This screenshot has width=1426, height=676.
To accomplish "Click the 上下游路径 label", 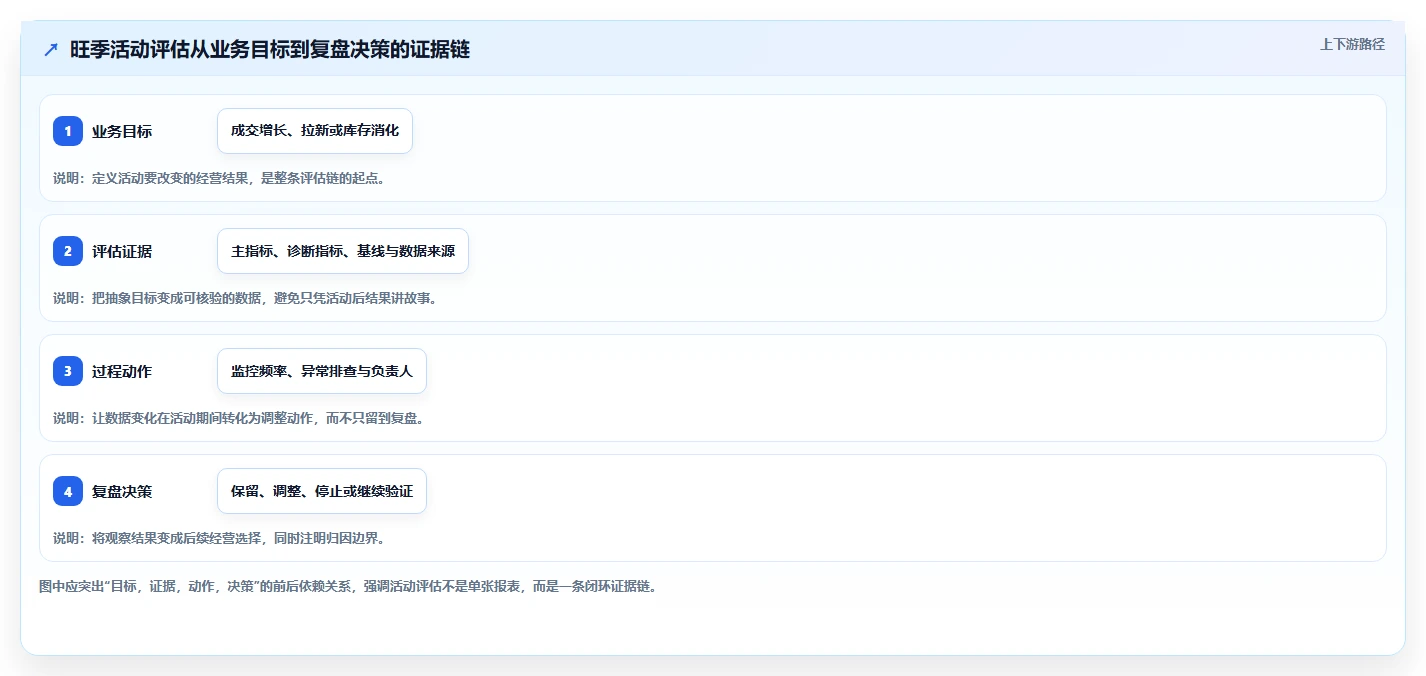I will [1352, 44].
